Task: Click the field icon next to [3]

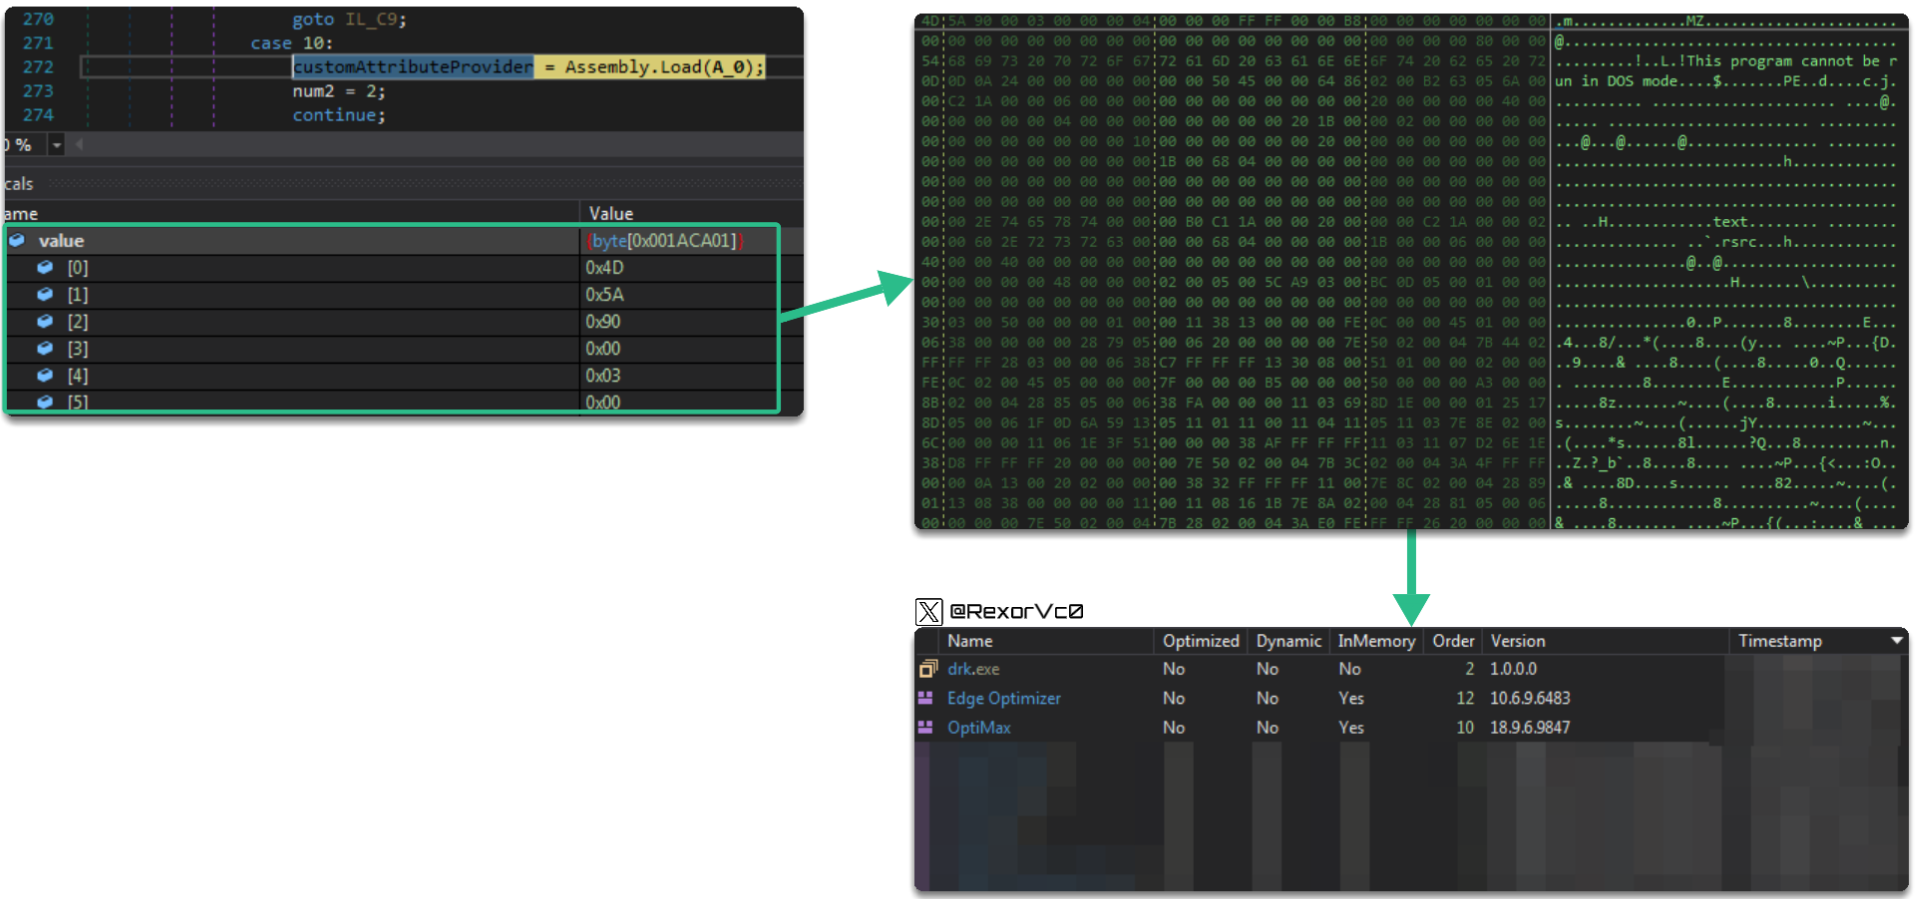Action: point(45,348)
